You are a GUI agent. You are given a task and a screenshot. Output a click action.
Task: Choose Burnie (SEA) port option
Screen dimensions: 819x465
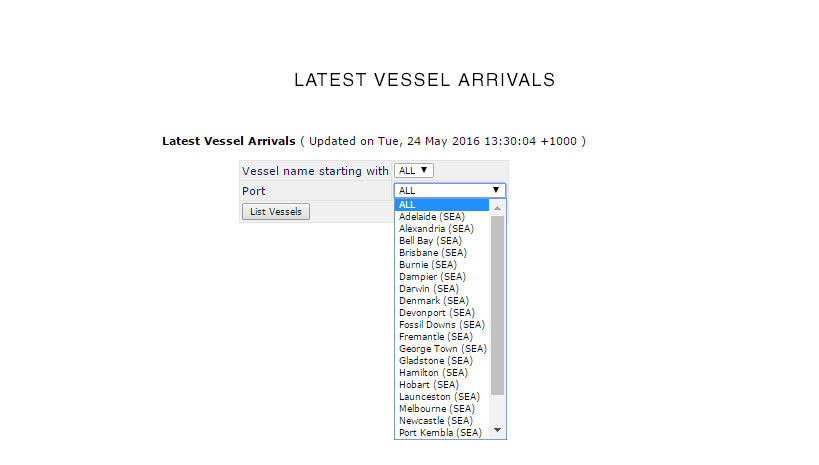coord(428,264)
